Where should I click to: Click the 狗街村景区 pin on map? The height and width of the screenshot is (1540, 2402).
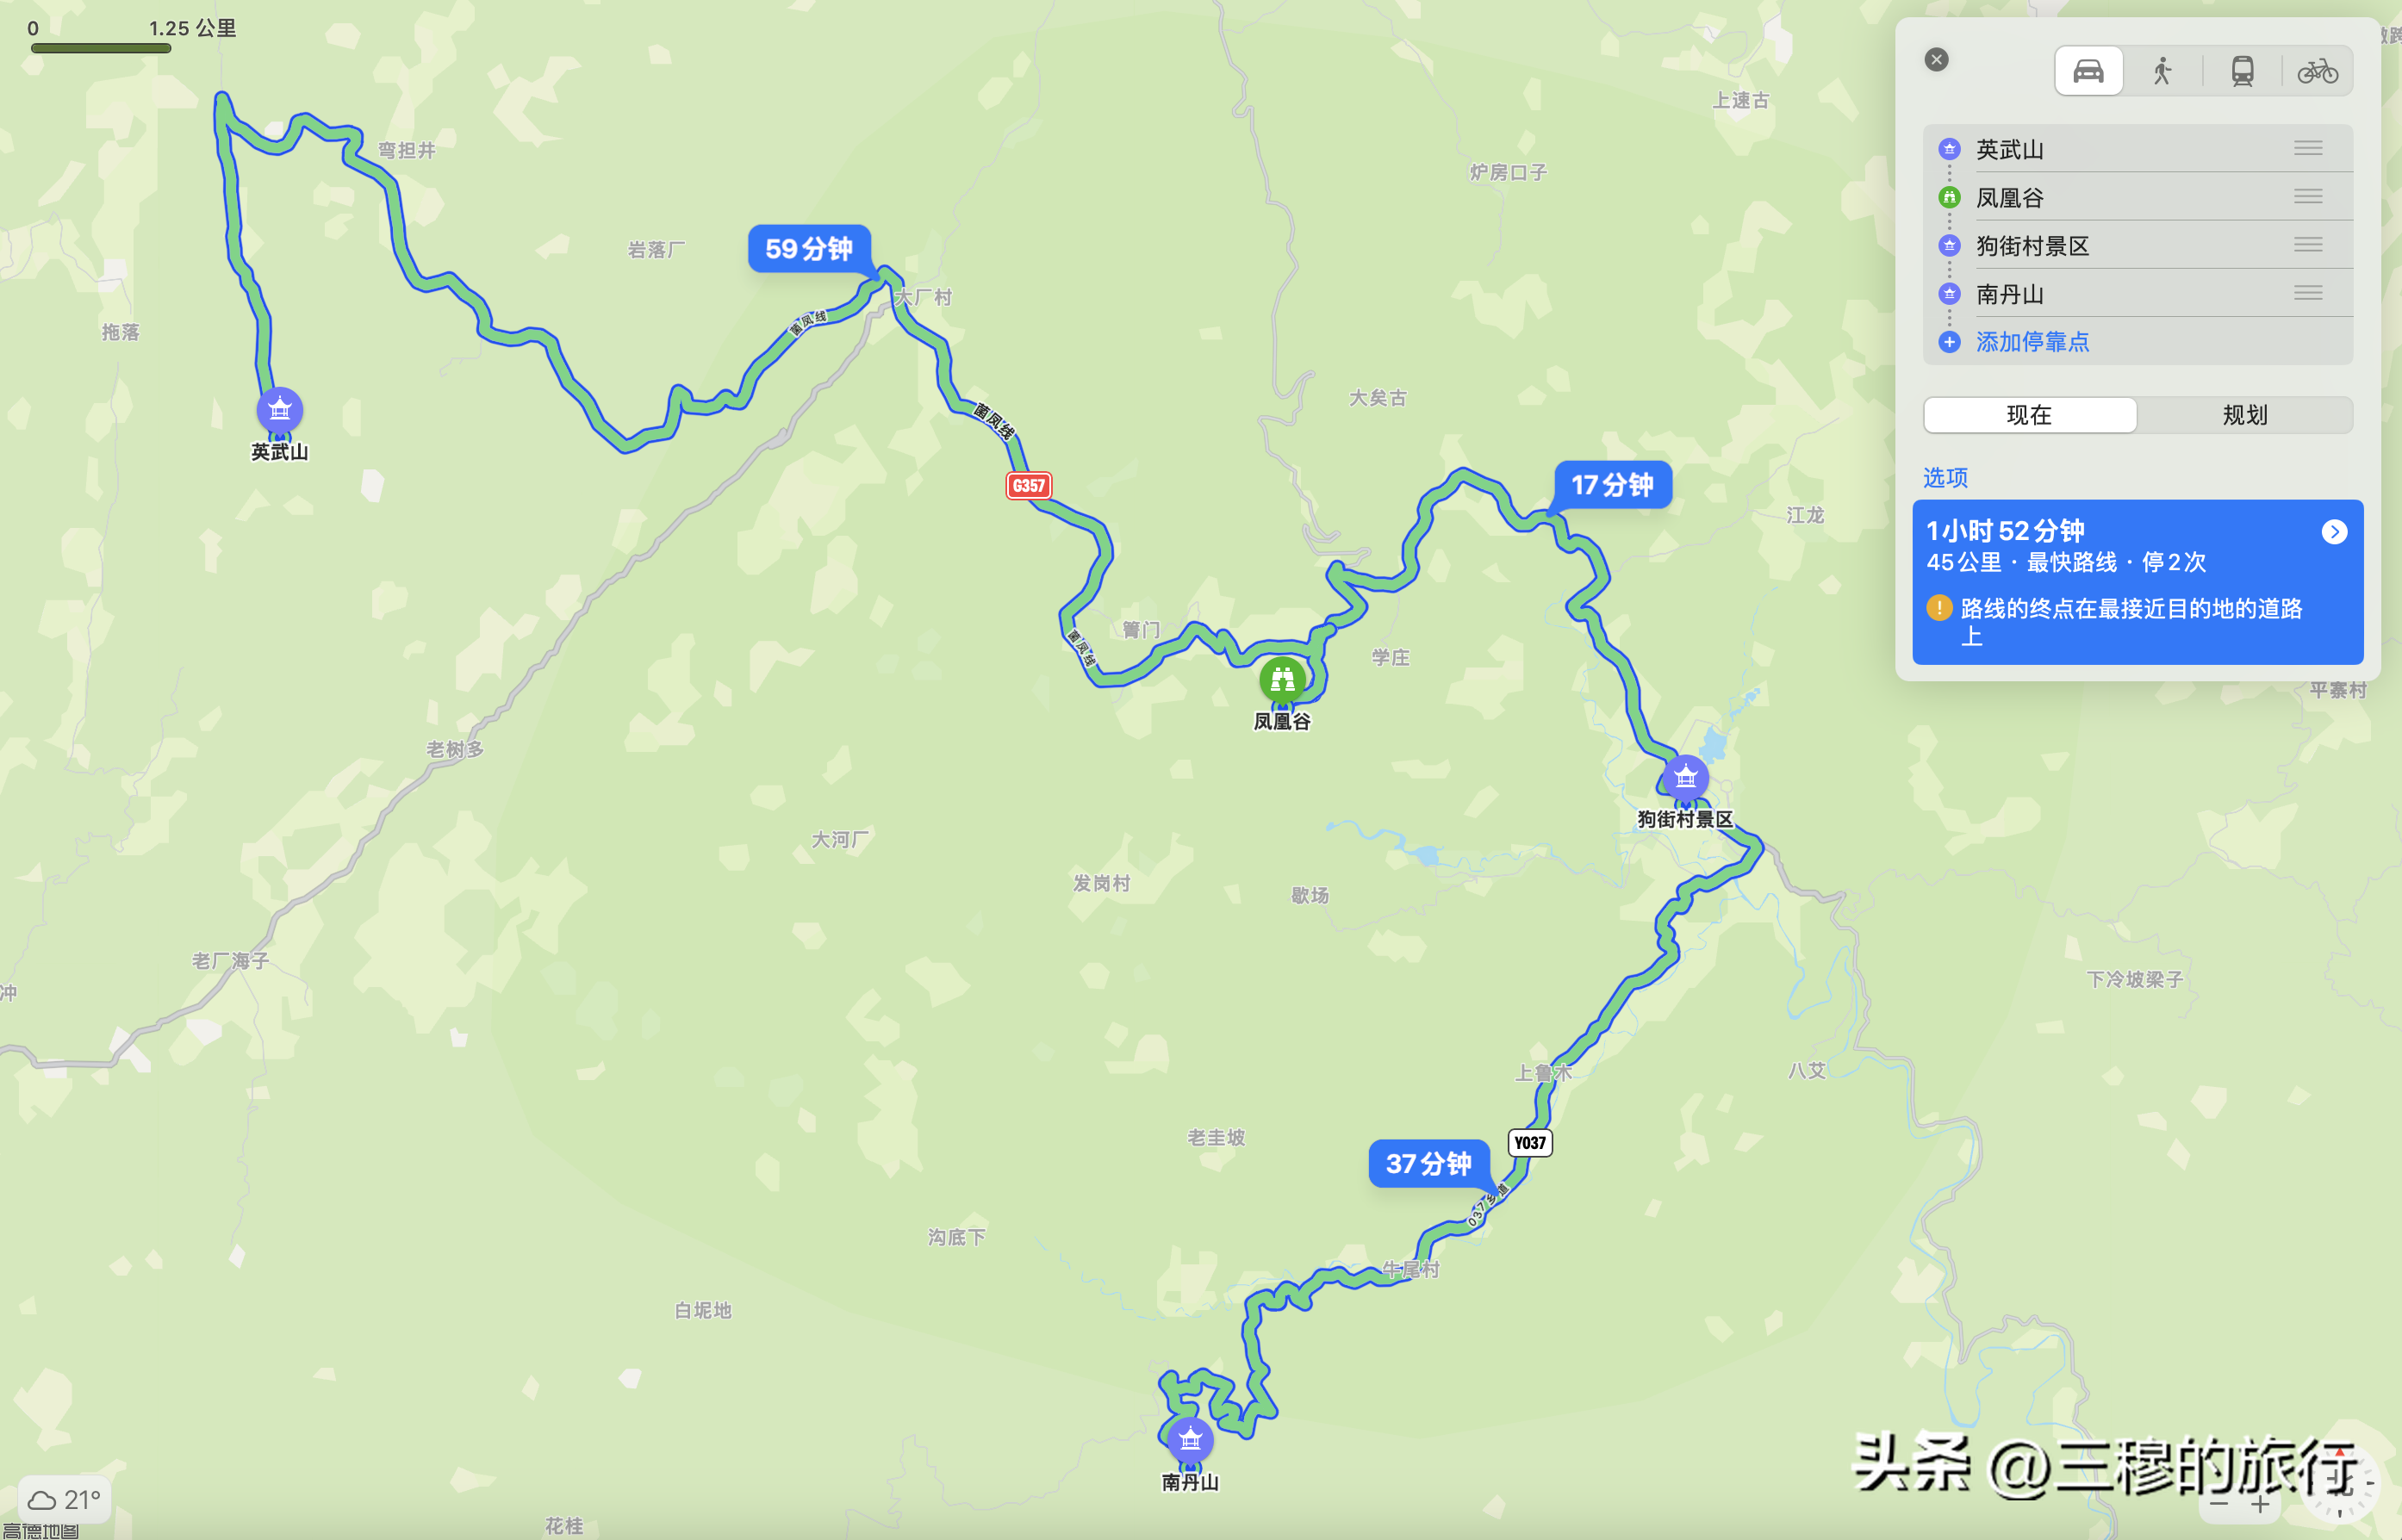[x=1686, y=778]
